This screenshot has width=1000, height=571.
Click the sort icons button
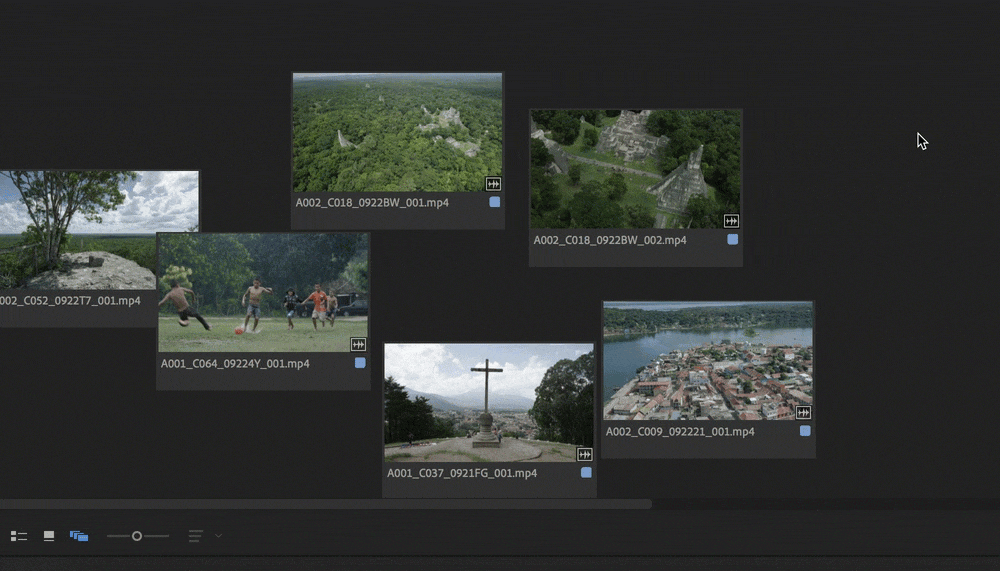[196, 536]
